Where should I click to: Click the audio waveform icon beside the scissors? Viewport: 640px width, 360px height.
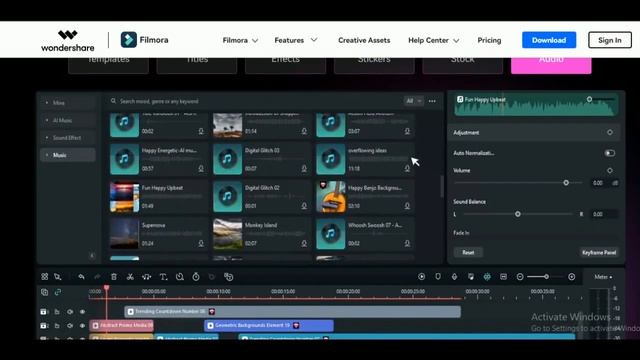pyautogui.click(x=147, y=277)
